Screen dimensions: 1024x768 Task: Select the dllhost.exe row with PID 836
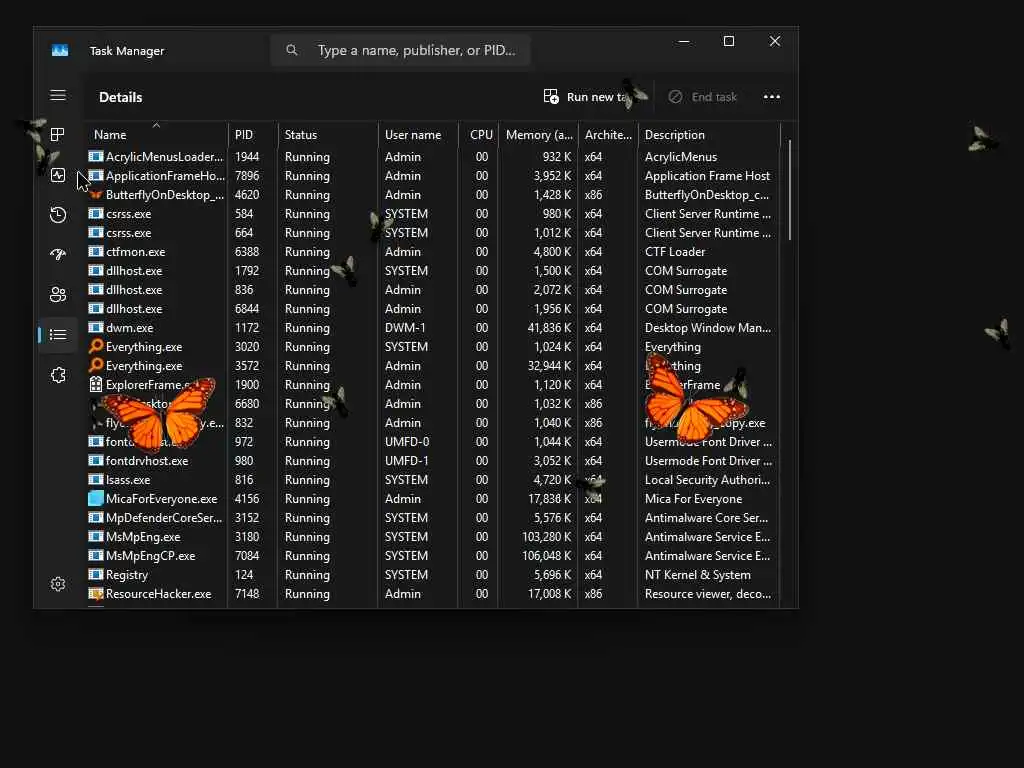coord(432,289)
